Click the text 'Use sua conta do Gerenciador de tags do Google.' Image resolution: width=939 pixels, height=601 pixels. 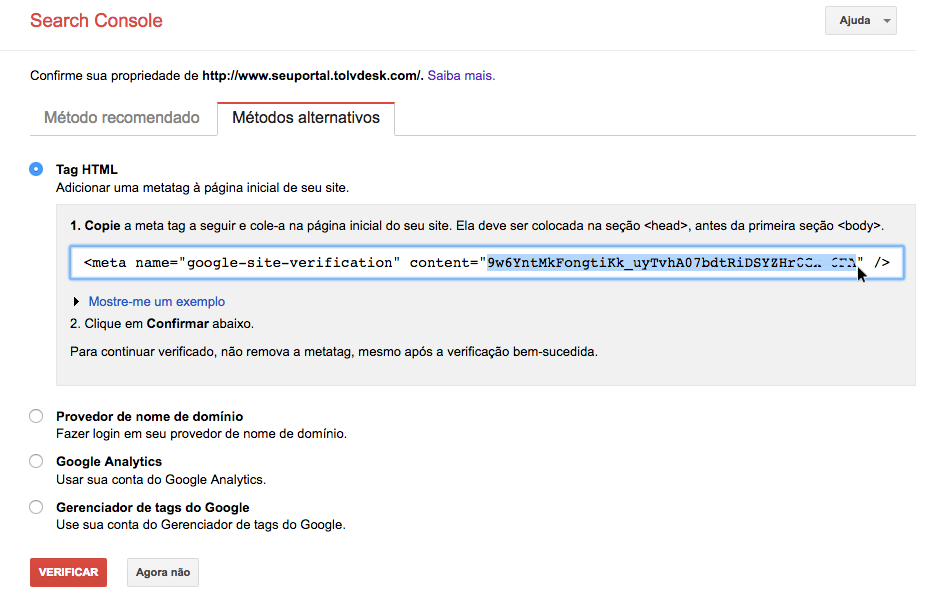tap(201, 524)
